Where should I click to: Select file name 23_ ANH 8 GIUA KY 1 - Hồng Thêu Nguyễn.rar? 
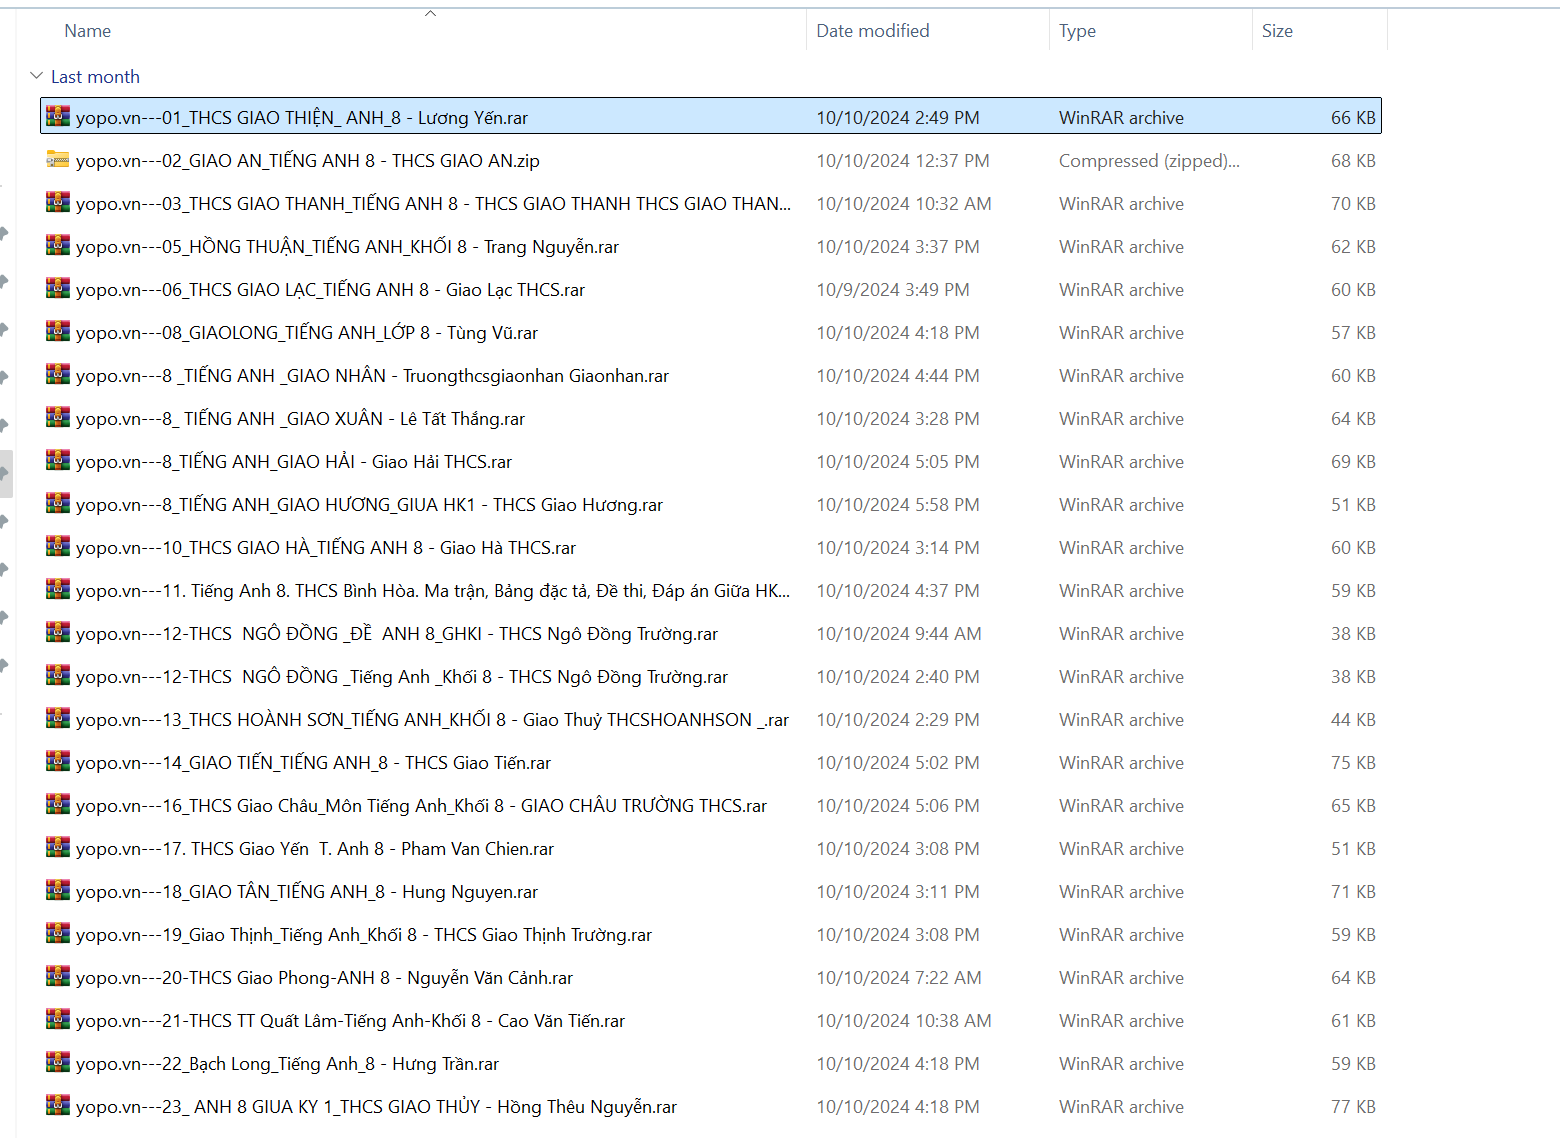click(377, 1107)
